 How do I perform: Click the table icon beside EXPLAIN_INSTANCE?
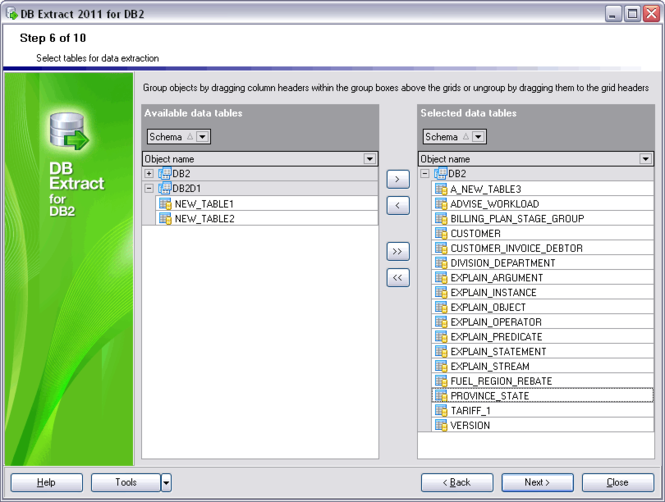(441, 293)
